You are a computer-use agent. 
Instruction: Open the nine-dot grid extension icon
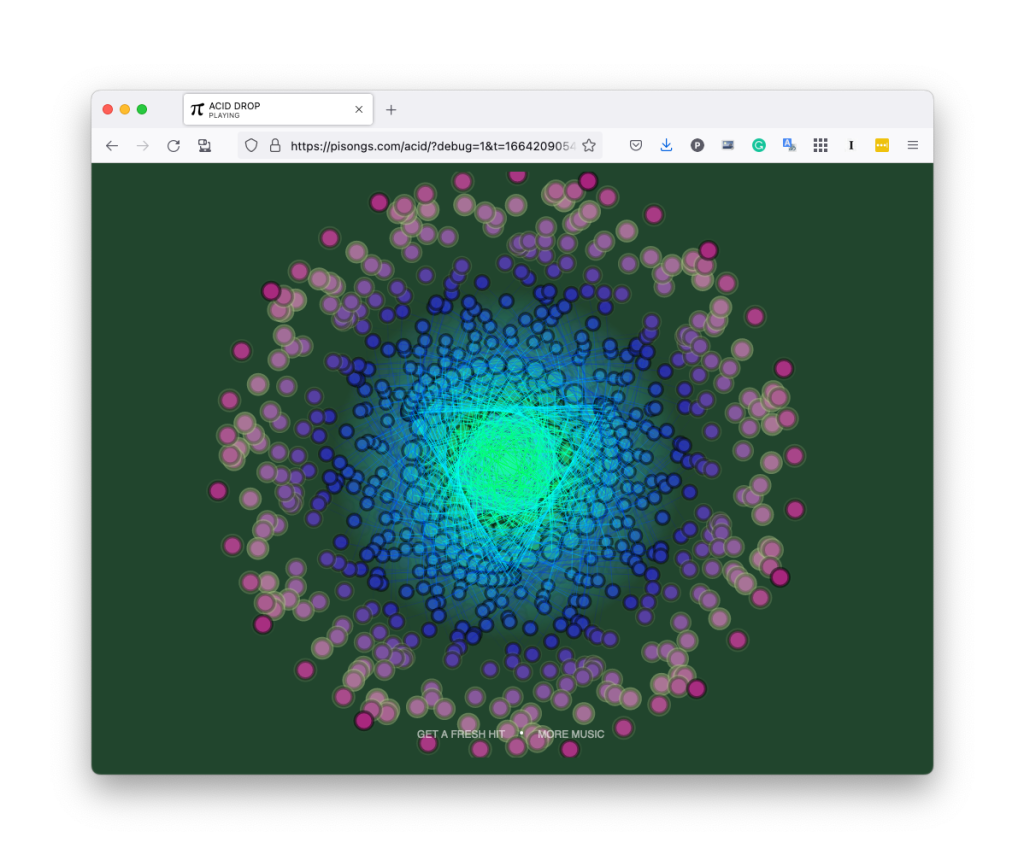click(820, 146)
